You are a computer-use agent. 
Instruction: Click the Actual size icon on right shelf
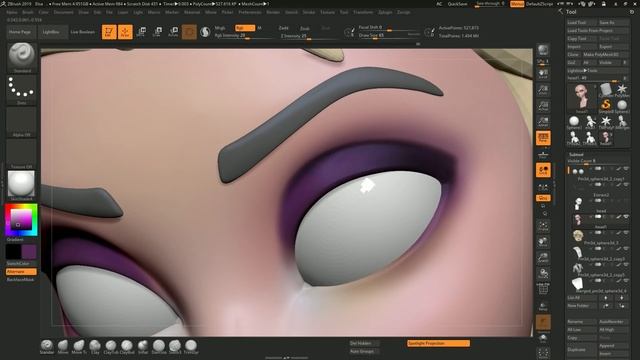tap(543, 106)
